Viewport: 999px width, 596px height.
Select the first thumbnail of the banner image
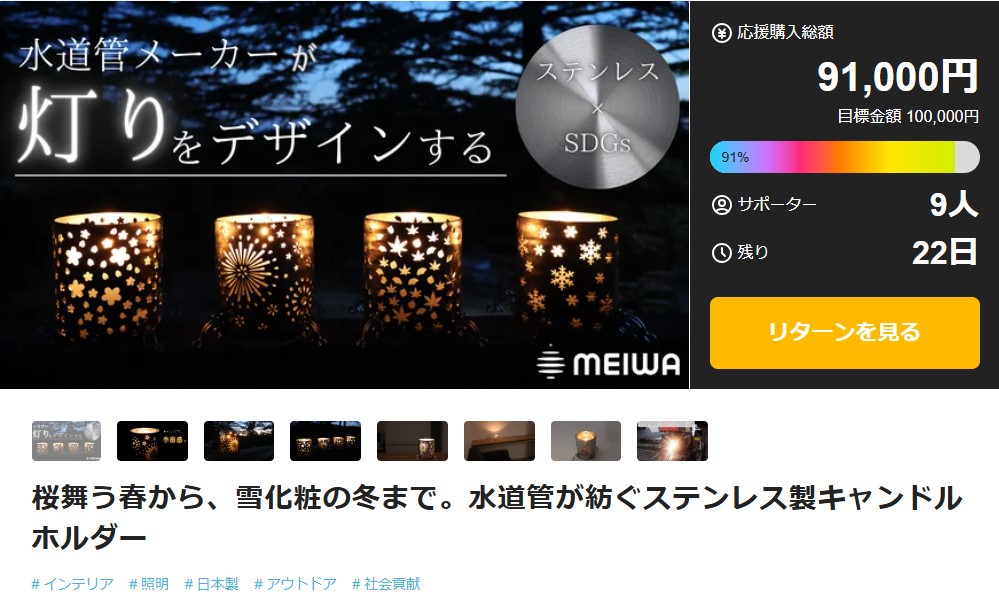66,441
